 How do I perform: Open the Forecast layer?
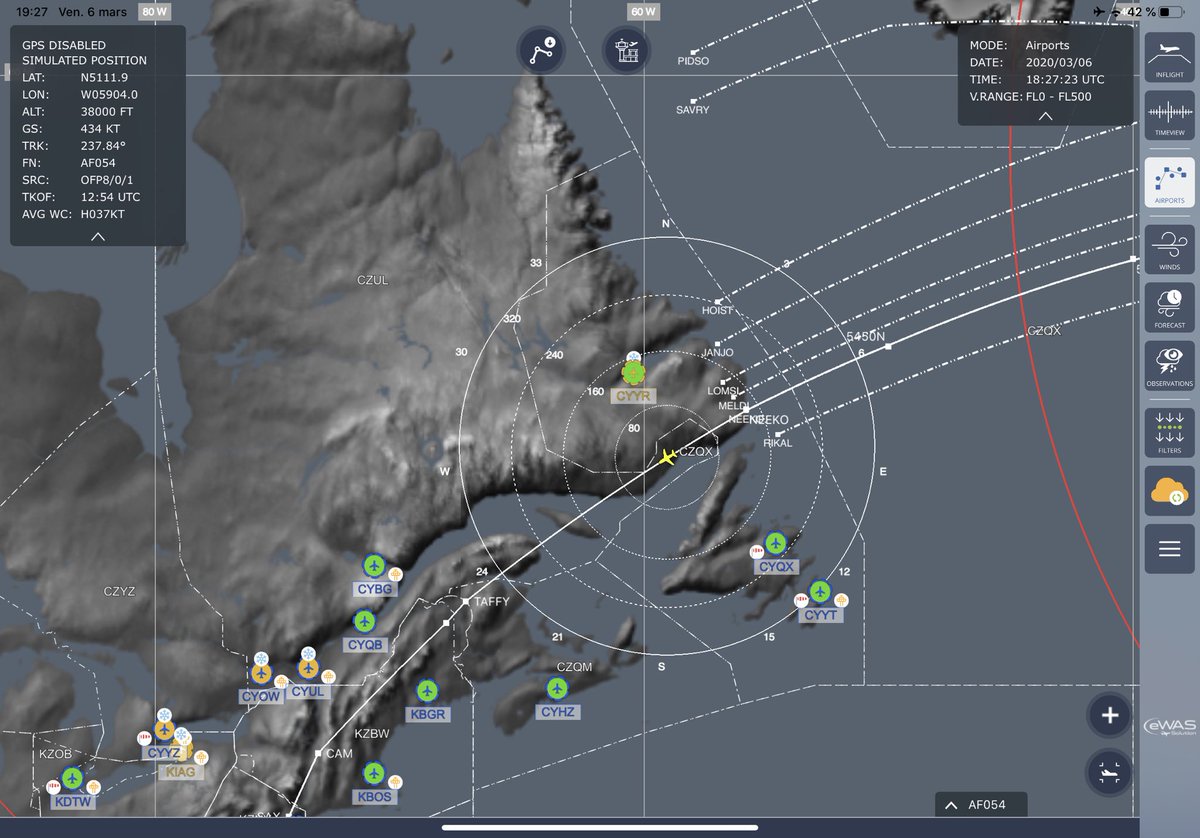pos(1169,307)
